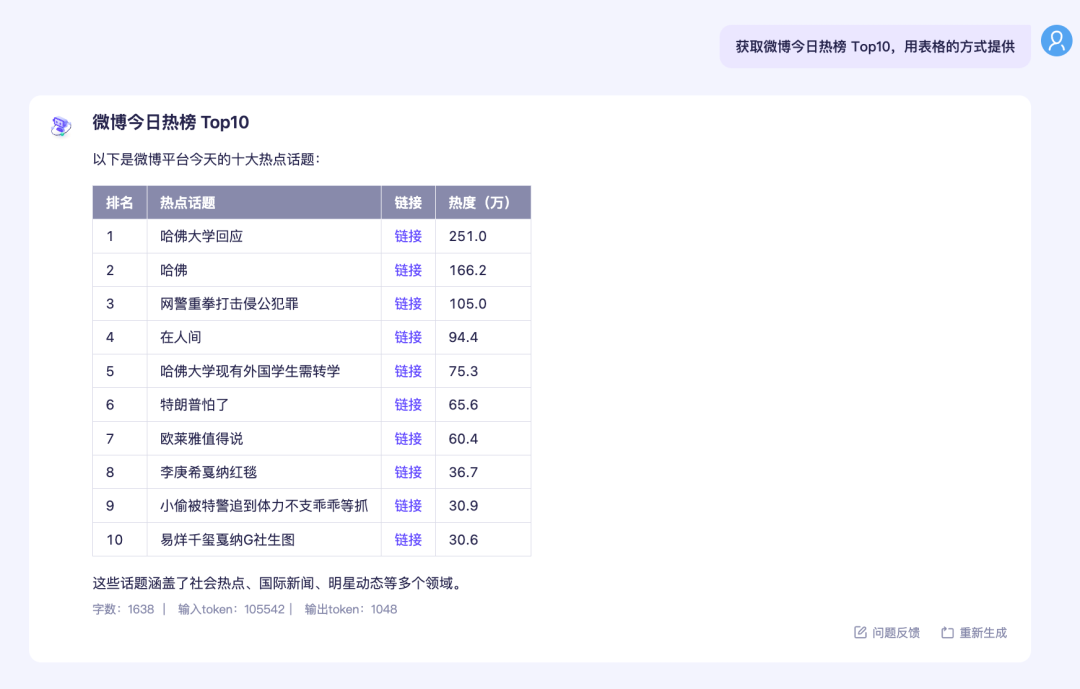Follow the link for 网警重拳打击侵公犯罪
The image size is (1080, 689).
pyautogui.click(x=408, y=304)
